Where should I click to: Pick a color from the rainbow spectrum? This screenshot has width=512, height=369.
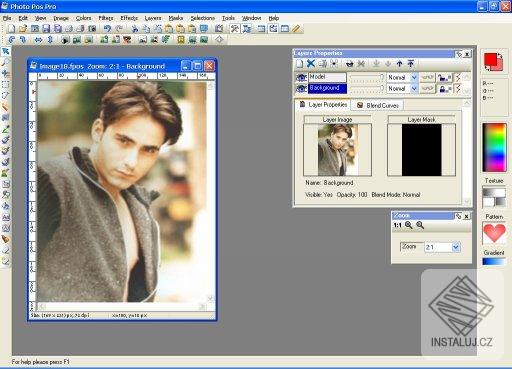tap(494, 148)
